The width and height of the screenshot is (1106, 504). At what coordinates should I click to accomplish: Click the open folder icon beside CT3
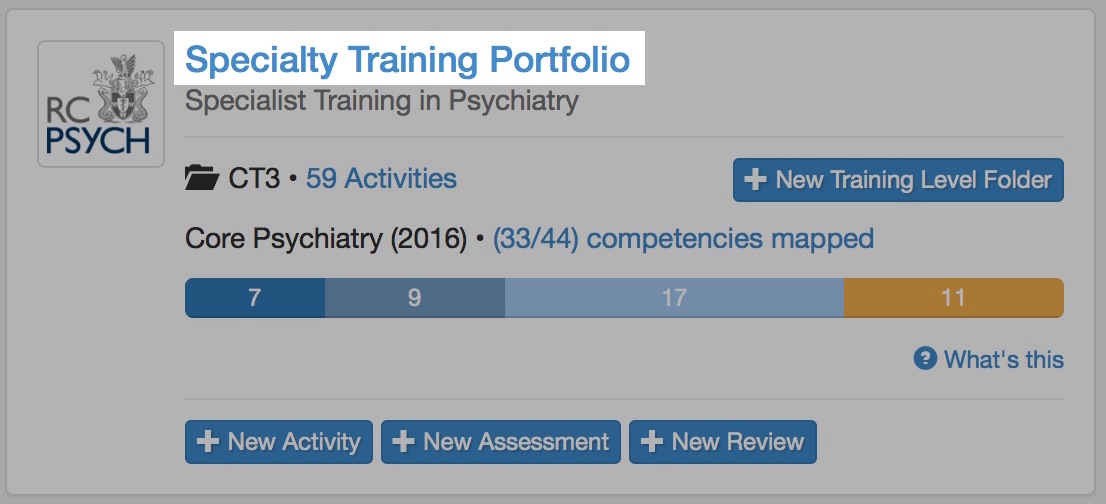click(x=202, y=180)
